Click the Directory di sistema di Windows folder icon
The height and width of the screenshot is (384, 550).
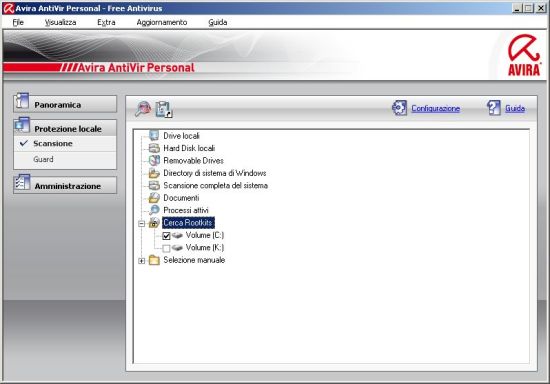(x=154, y=173)
